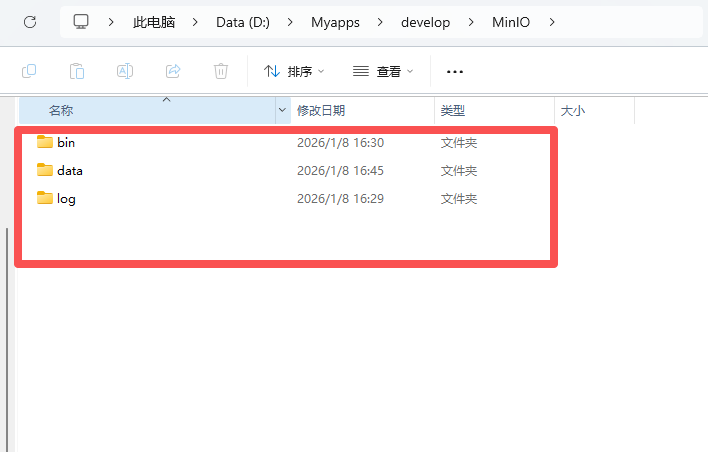Expand chevron after MinIO breadcrumb
Image resolution: width=708 pixels, height=452 pixels.
[x=552, y=22]
